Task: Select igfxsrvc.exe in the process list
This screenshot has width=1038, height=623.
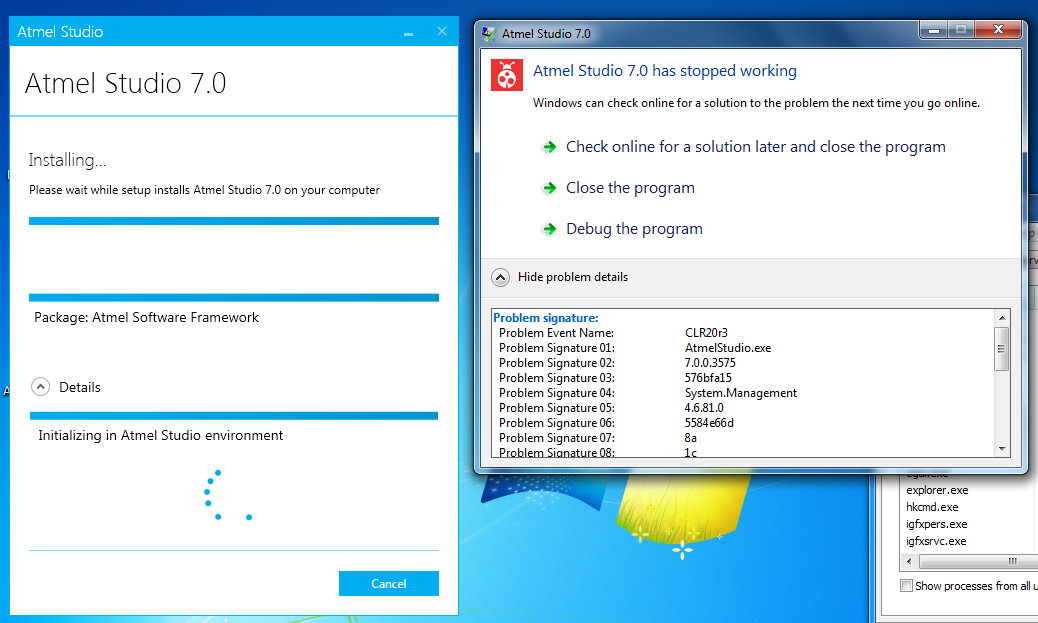Action: pyautogui.click(x=935, y=542)
